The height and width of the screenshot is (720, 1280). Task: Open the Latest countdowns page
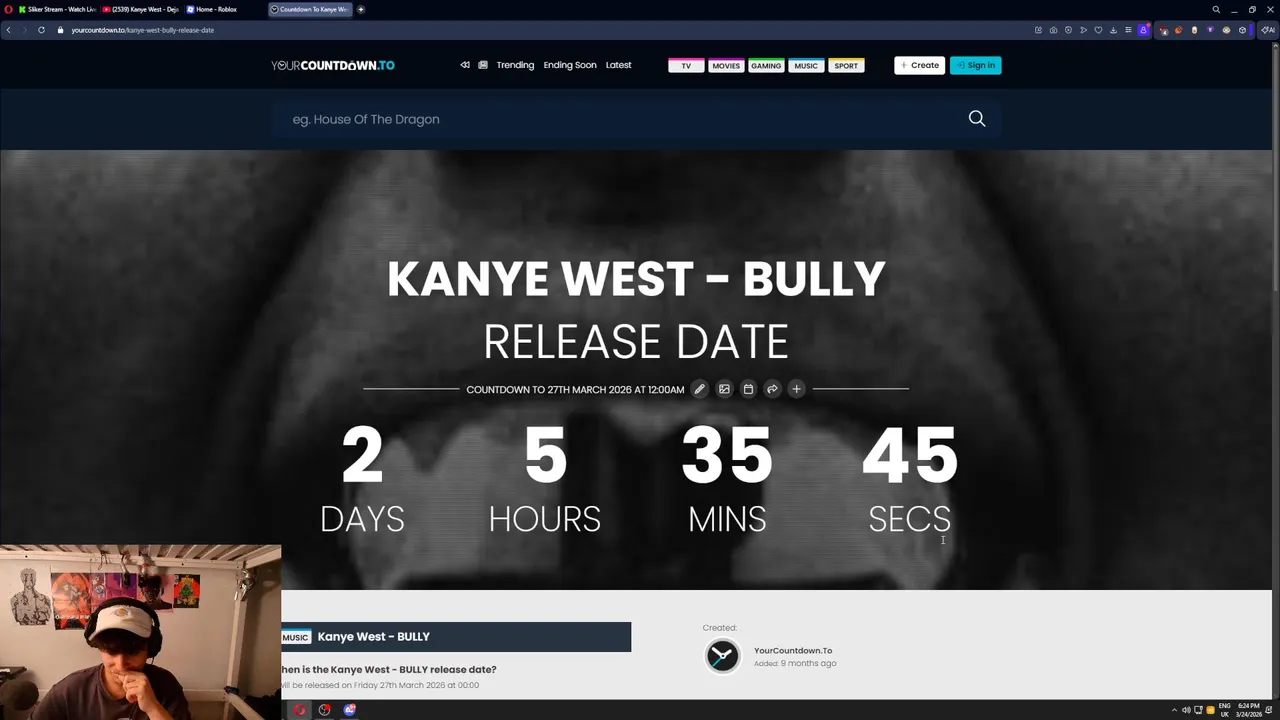coord(618,65)
